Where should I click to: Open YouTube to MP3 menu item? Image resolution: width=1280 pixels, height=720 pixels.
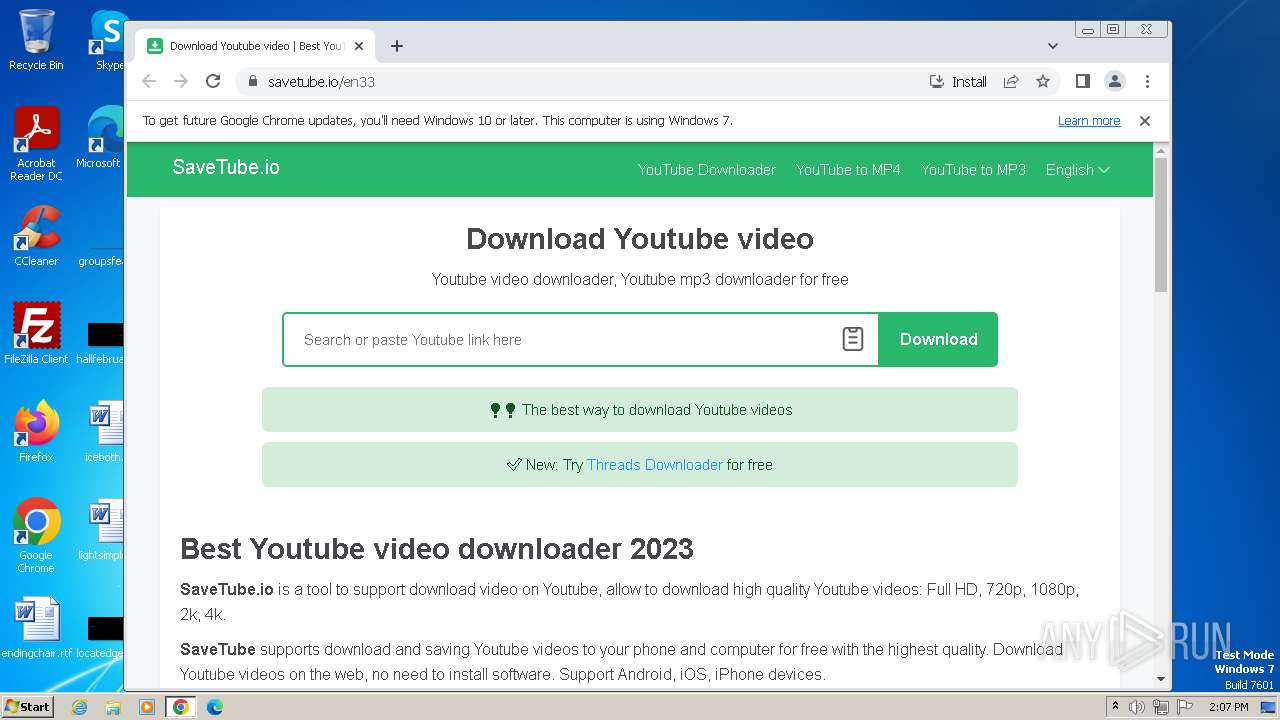tap(973, 170)
